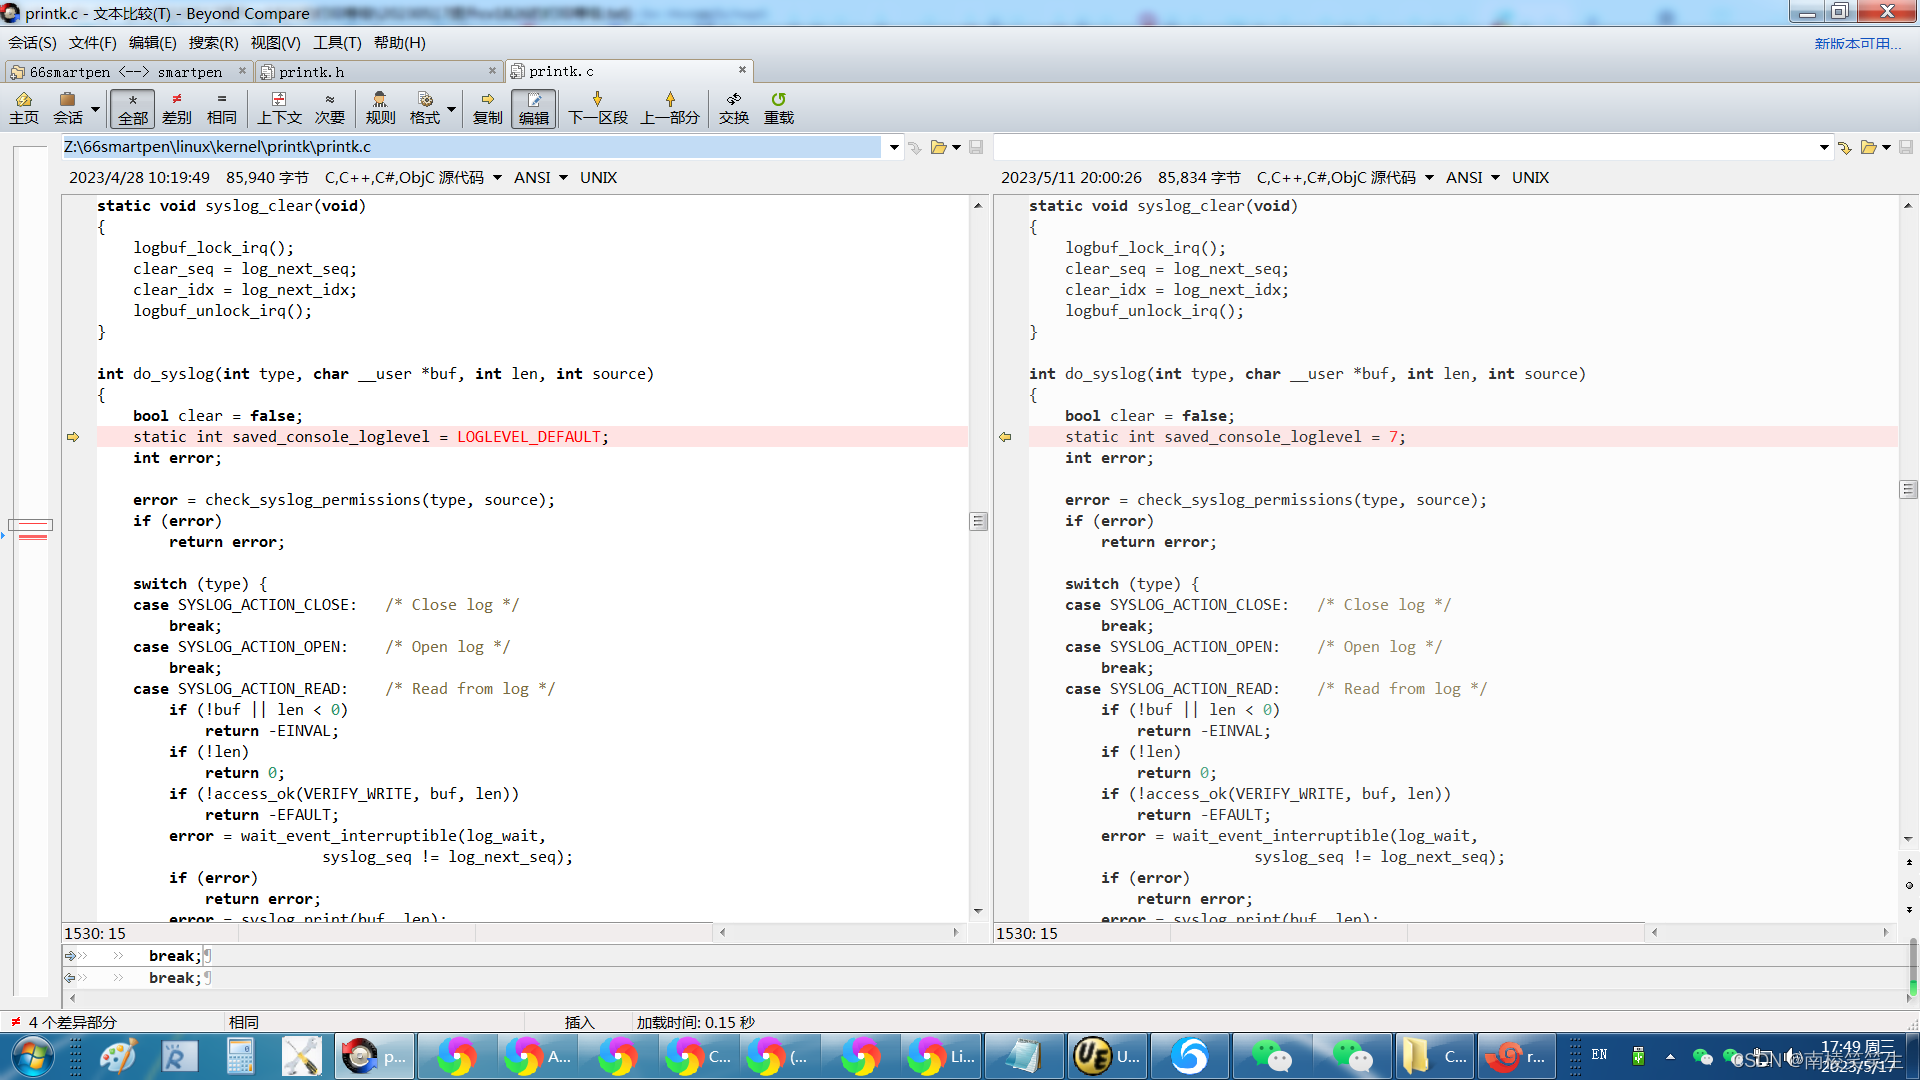
Task: Click the 主页 (Home) toolbar icon
Action: click(x=24, y=108)
